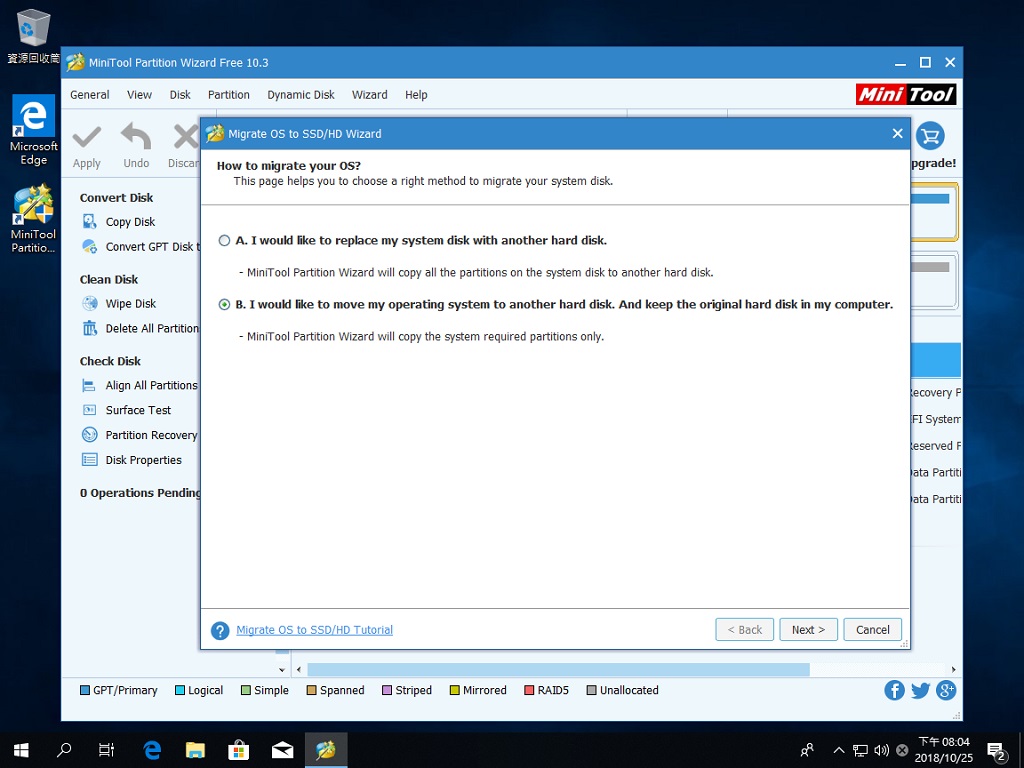This screenshot has width=1024, height=768.
Task: Click the Copy Disk icon
Action: click(89, 221)
